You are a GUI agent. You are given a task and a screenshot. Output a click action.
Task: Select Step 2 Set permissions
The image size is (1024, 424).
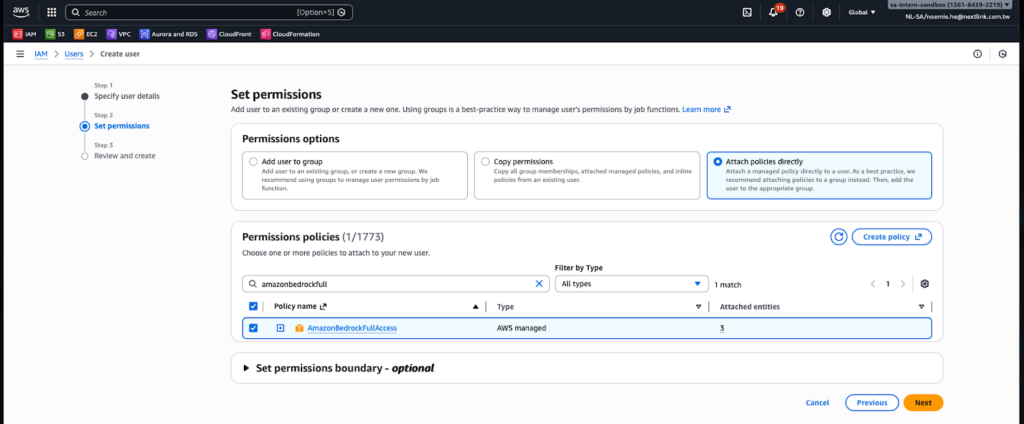[121, 126]
